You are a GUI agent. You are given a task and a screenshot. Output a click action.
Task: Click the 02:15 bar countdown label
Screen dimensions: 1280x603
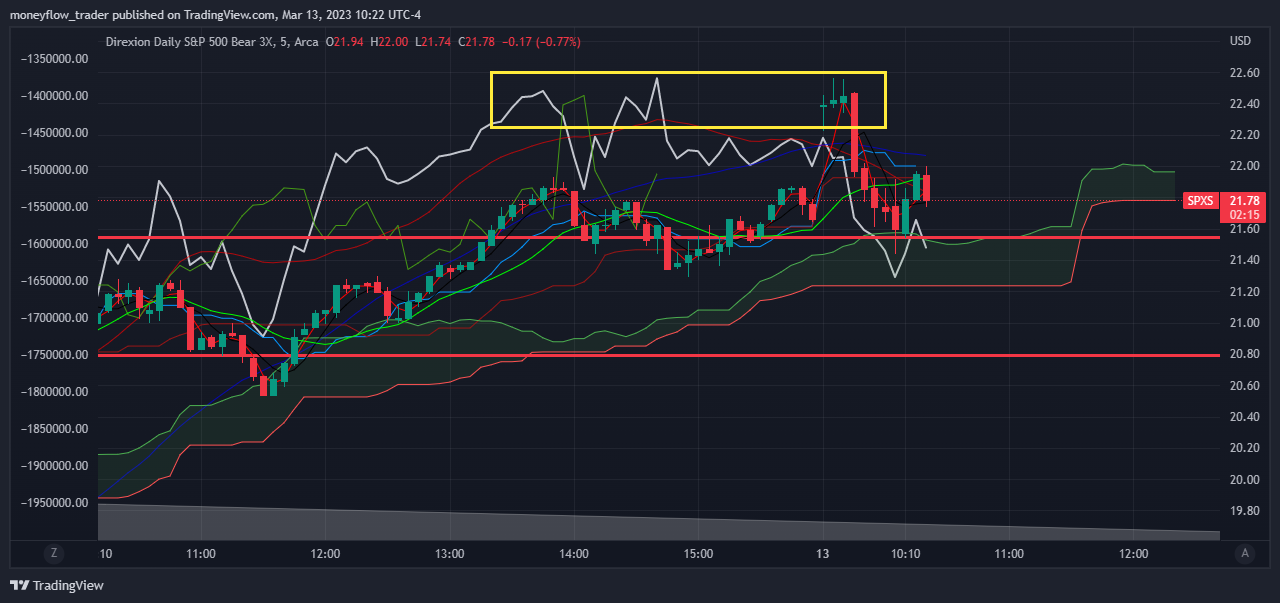click(x=1244, y=214)
